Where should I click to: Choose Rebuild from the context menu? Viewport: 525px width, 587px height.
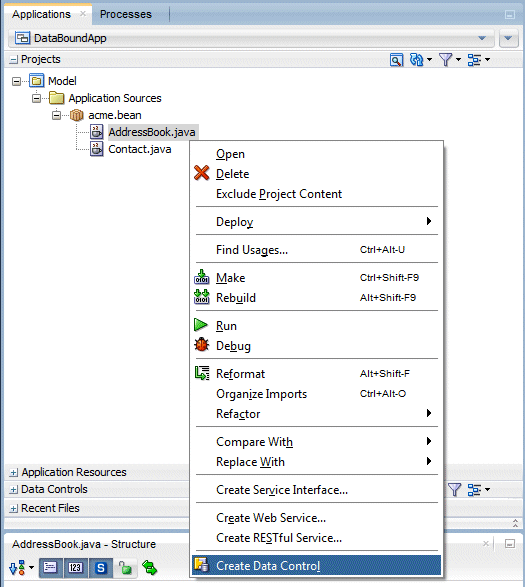coord(317,298)
